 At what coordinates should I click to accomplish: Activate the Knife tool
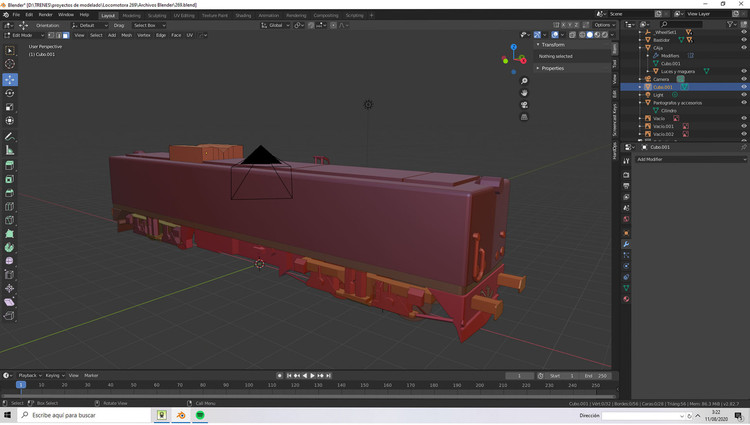pyautogui.click(x=10, y=220)
